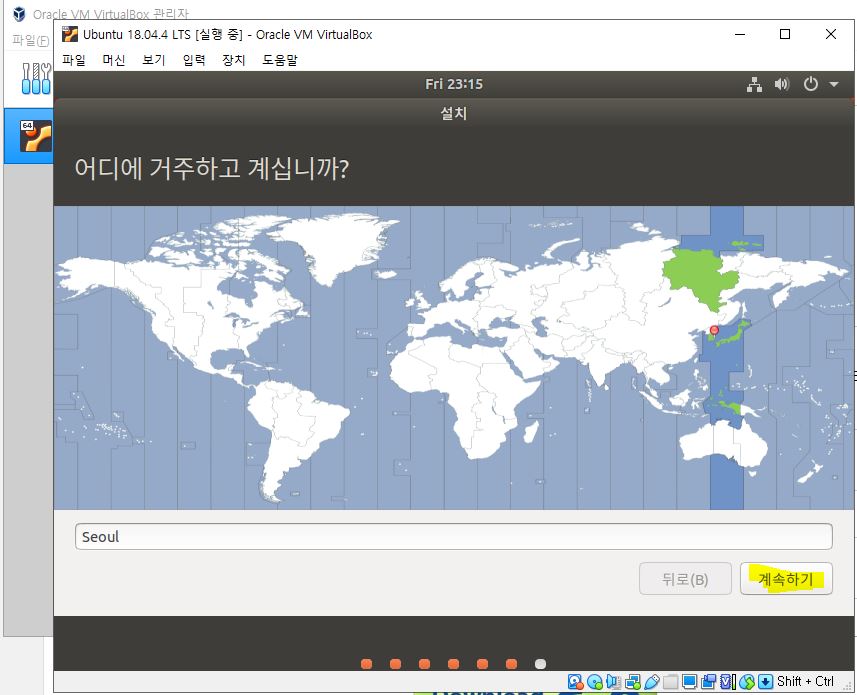857x695 pixels.
Task: Click the VirtualBox Manager tools icon
Action: click(36, 79)
